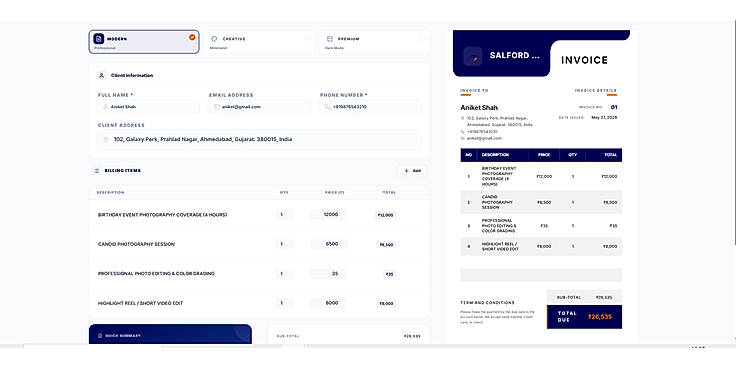Click the INVOICE heading in the preview

584,60
